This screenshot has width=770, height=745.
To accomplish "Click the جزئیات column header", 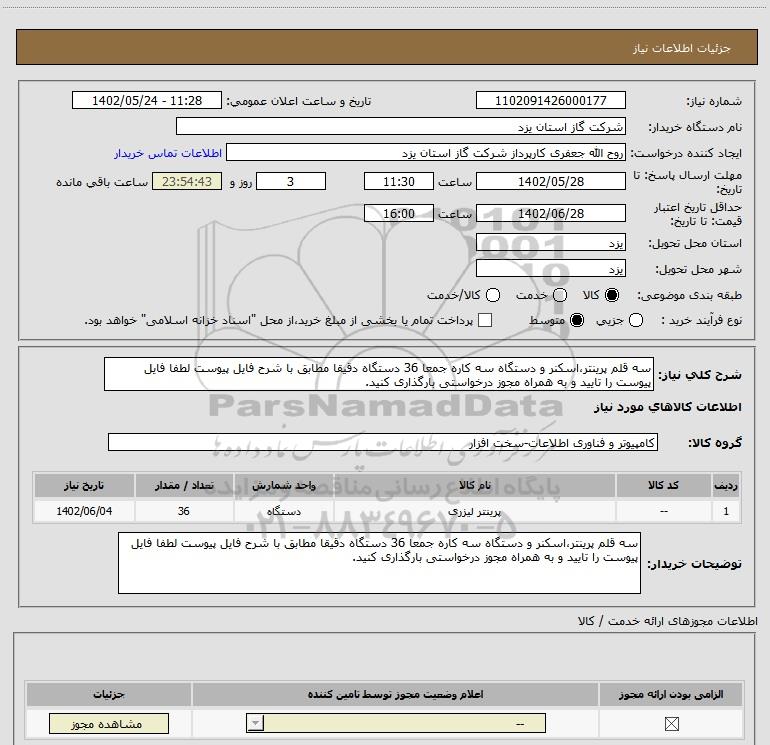I will tap(109, 694).
